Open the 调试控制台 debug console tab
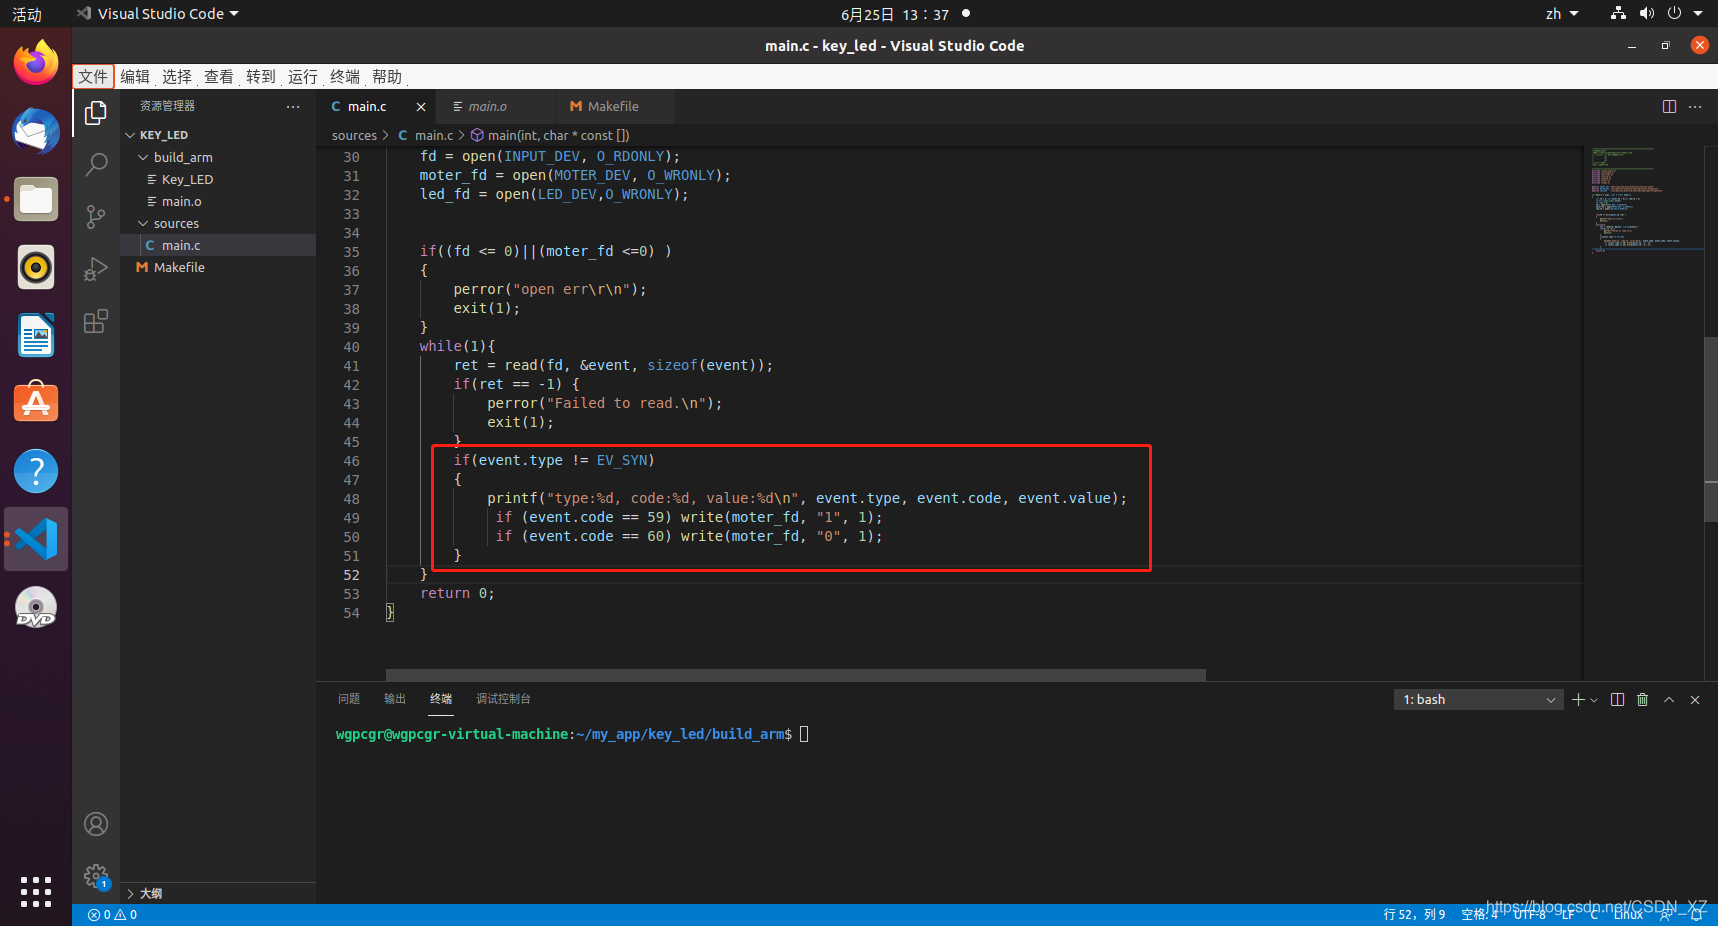 pyautogui.click(x=503, y=699)
